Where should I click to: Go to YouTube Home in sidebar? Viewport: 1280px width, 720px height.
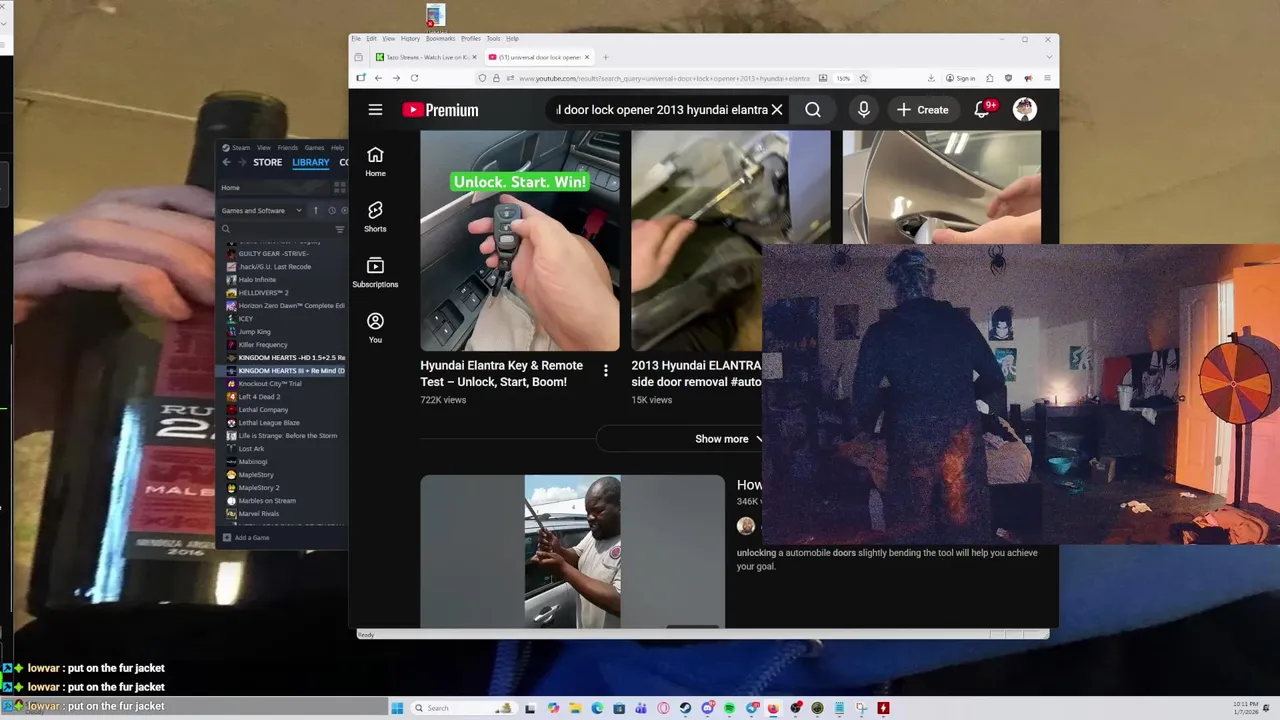point(375,161)
